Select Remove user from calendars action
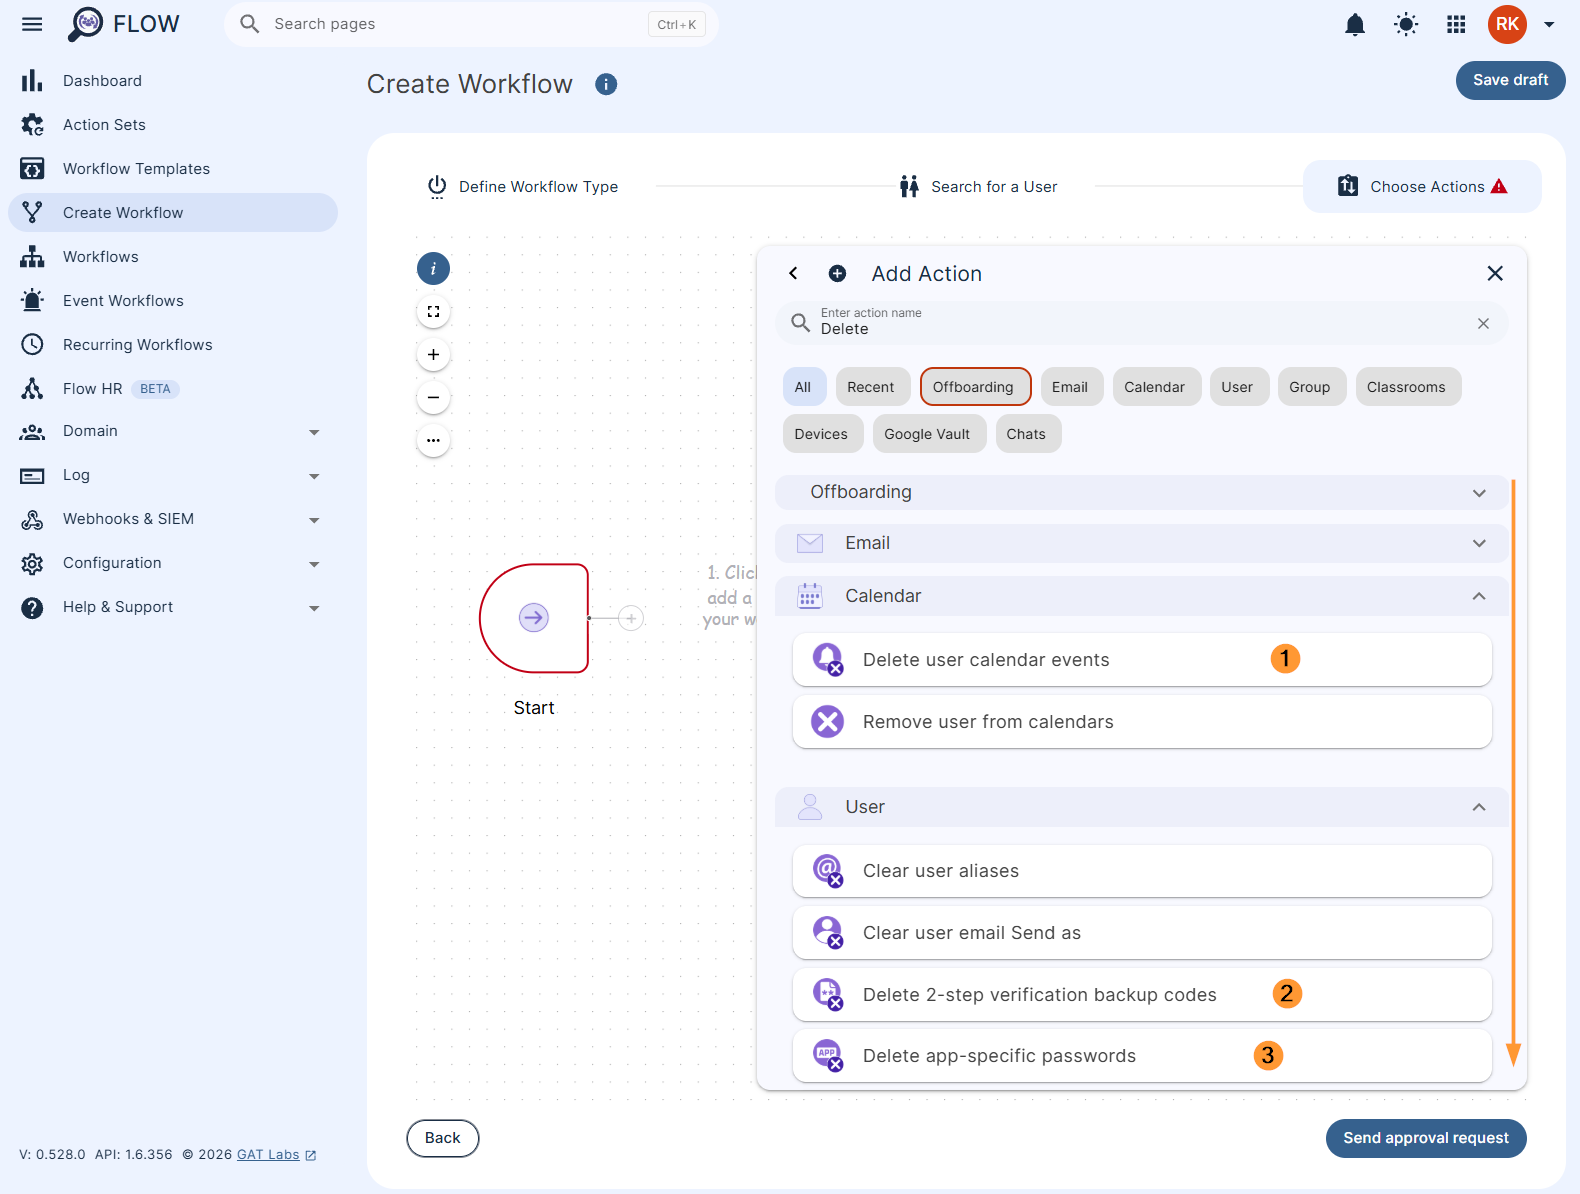This screenshot has height=1194, width=1580. pos(1142,722)
